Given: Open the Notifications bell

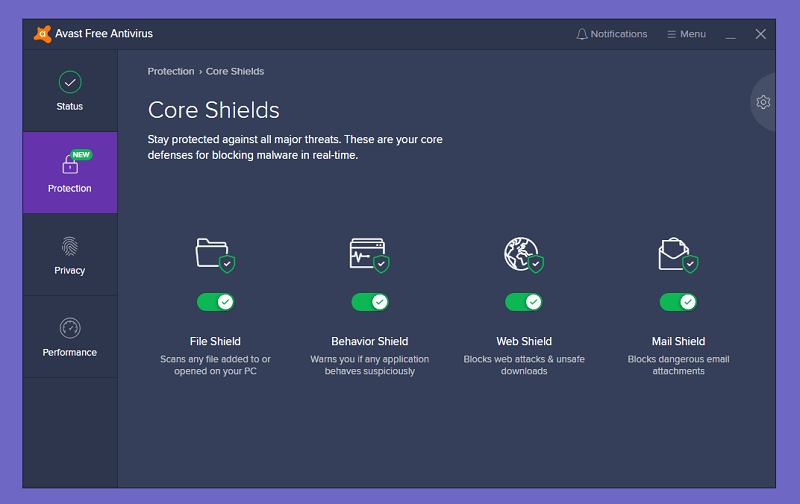Looking at the screenshot, I should [612, 34].
